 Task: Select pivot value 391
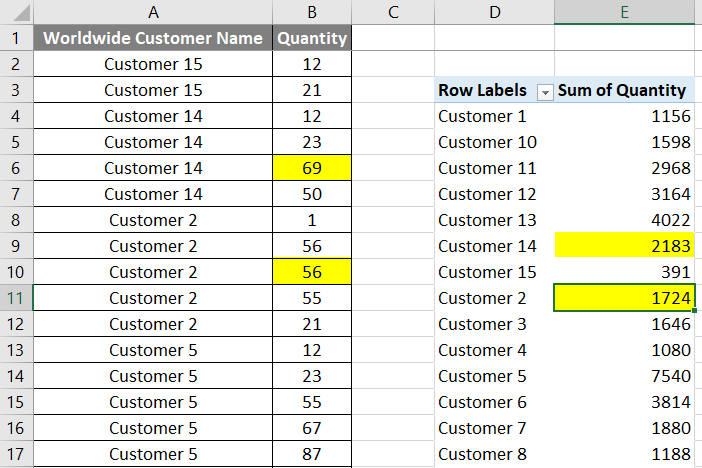[625, 272]
